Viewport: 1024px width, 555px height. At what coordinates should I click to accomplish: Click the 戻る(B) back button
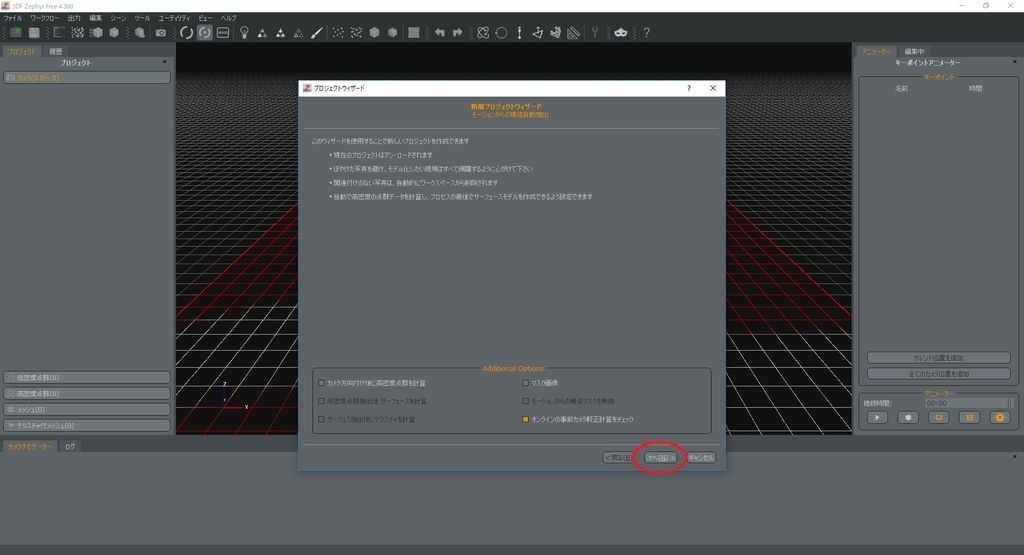click(x=617, y=458)
